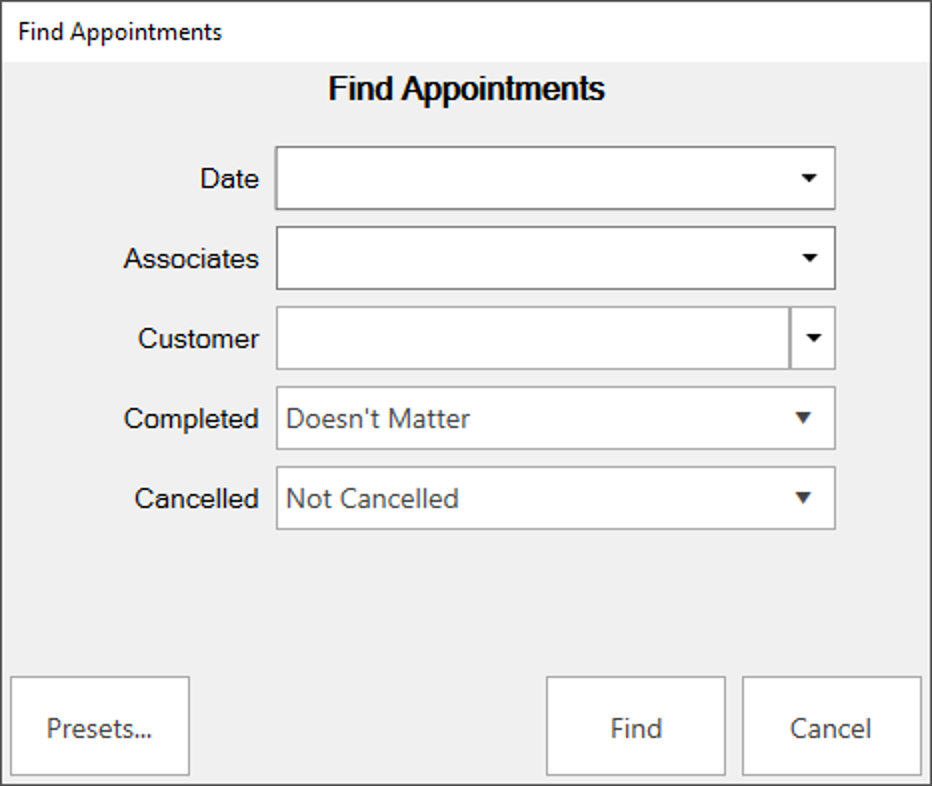Expand the Completed dropdown arrow
This screenshot has width=932, height=786.
(803, 419)
